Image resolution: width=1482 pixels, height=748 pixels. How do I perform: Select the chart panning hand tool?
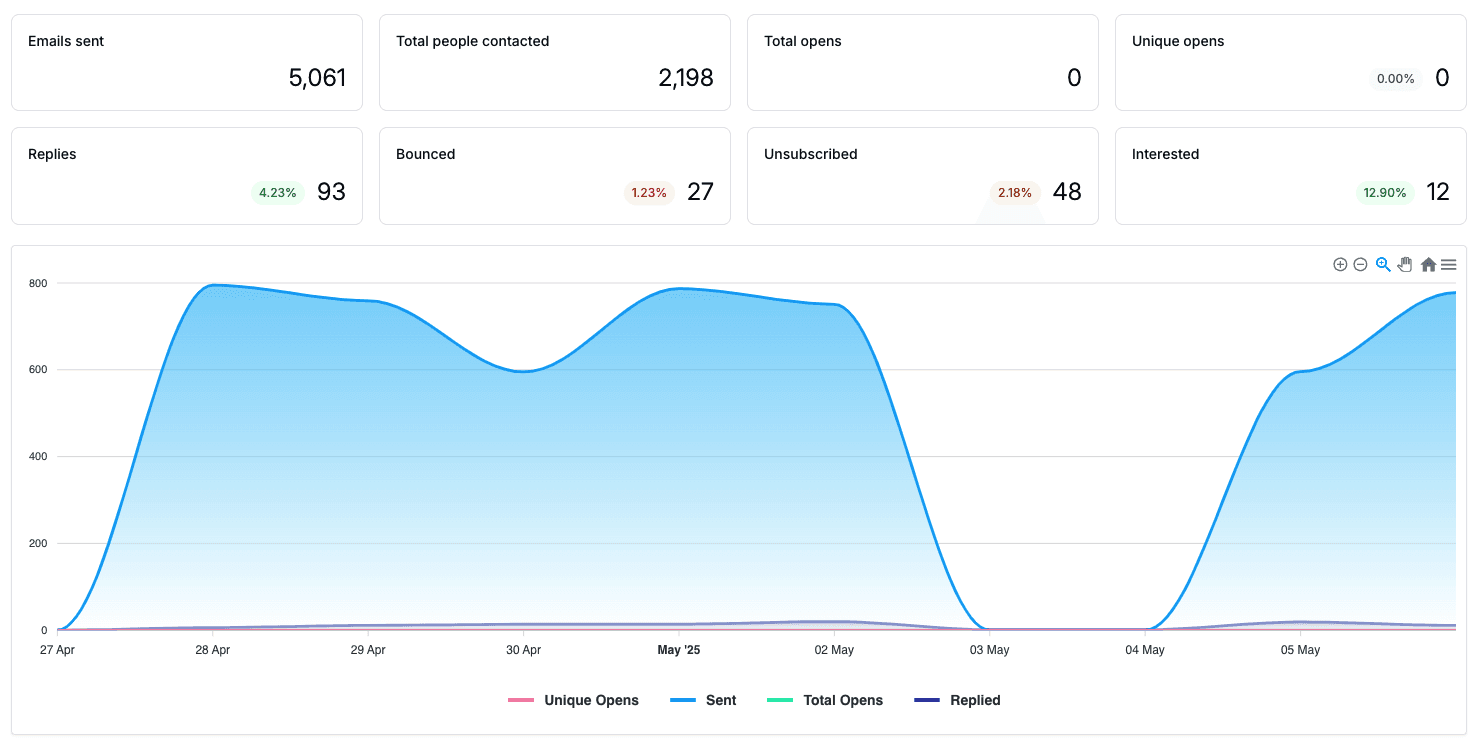tap(1405, 265)
